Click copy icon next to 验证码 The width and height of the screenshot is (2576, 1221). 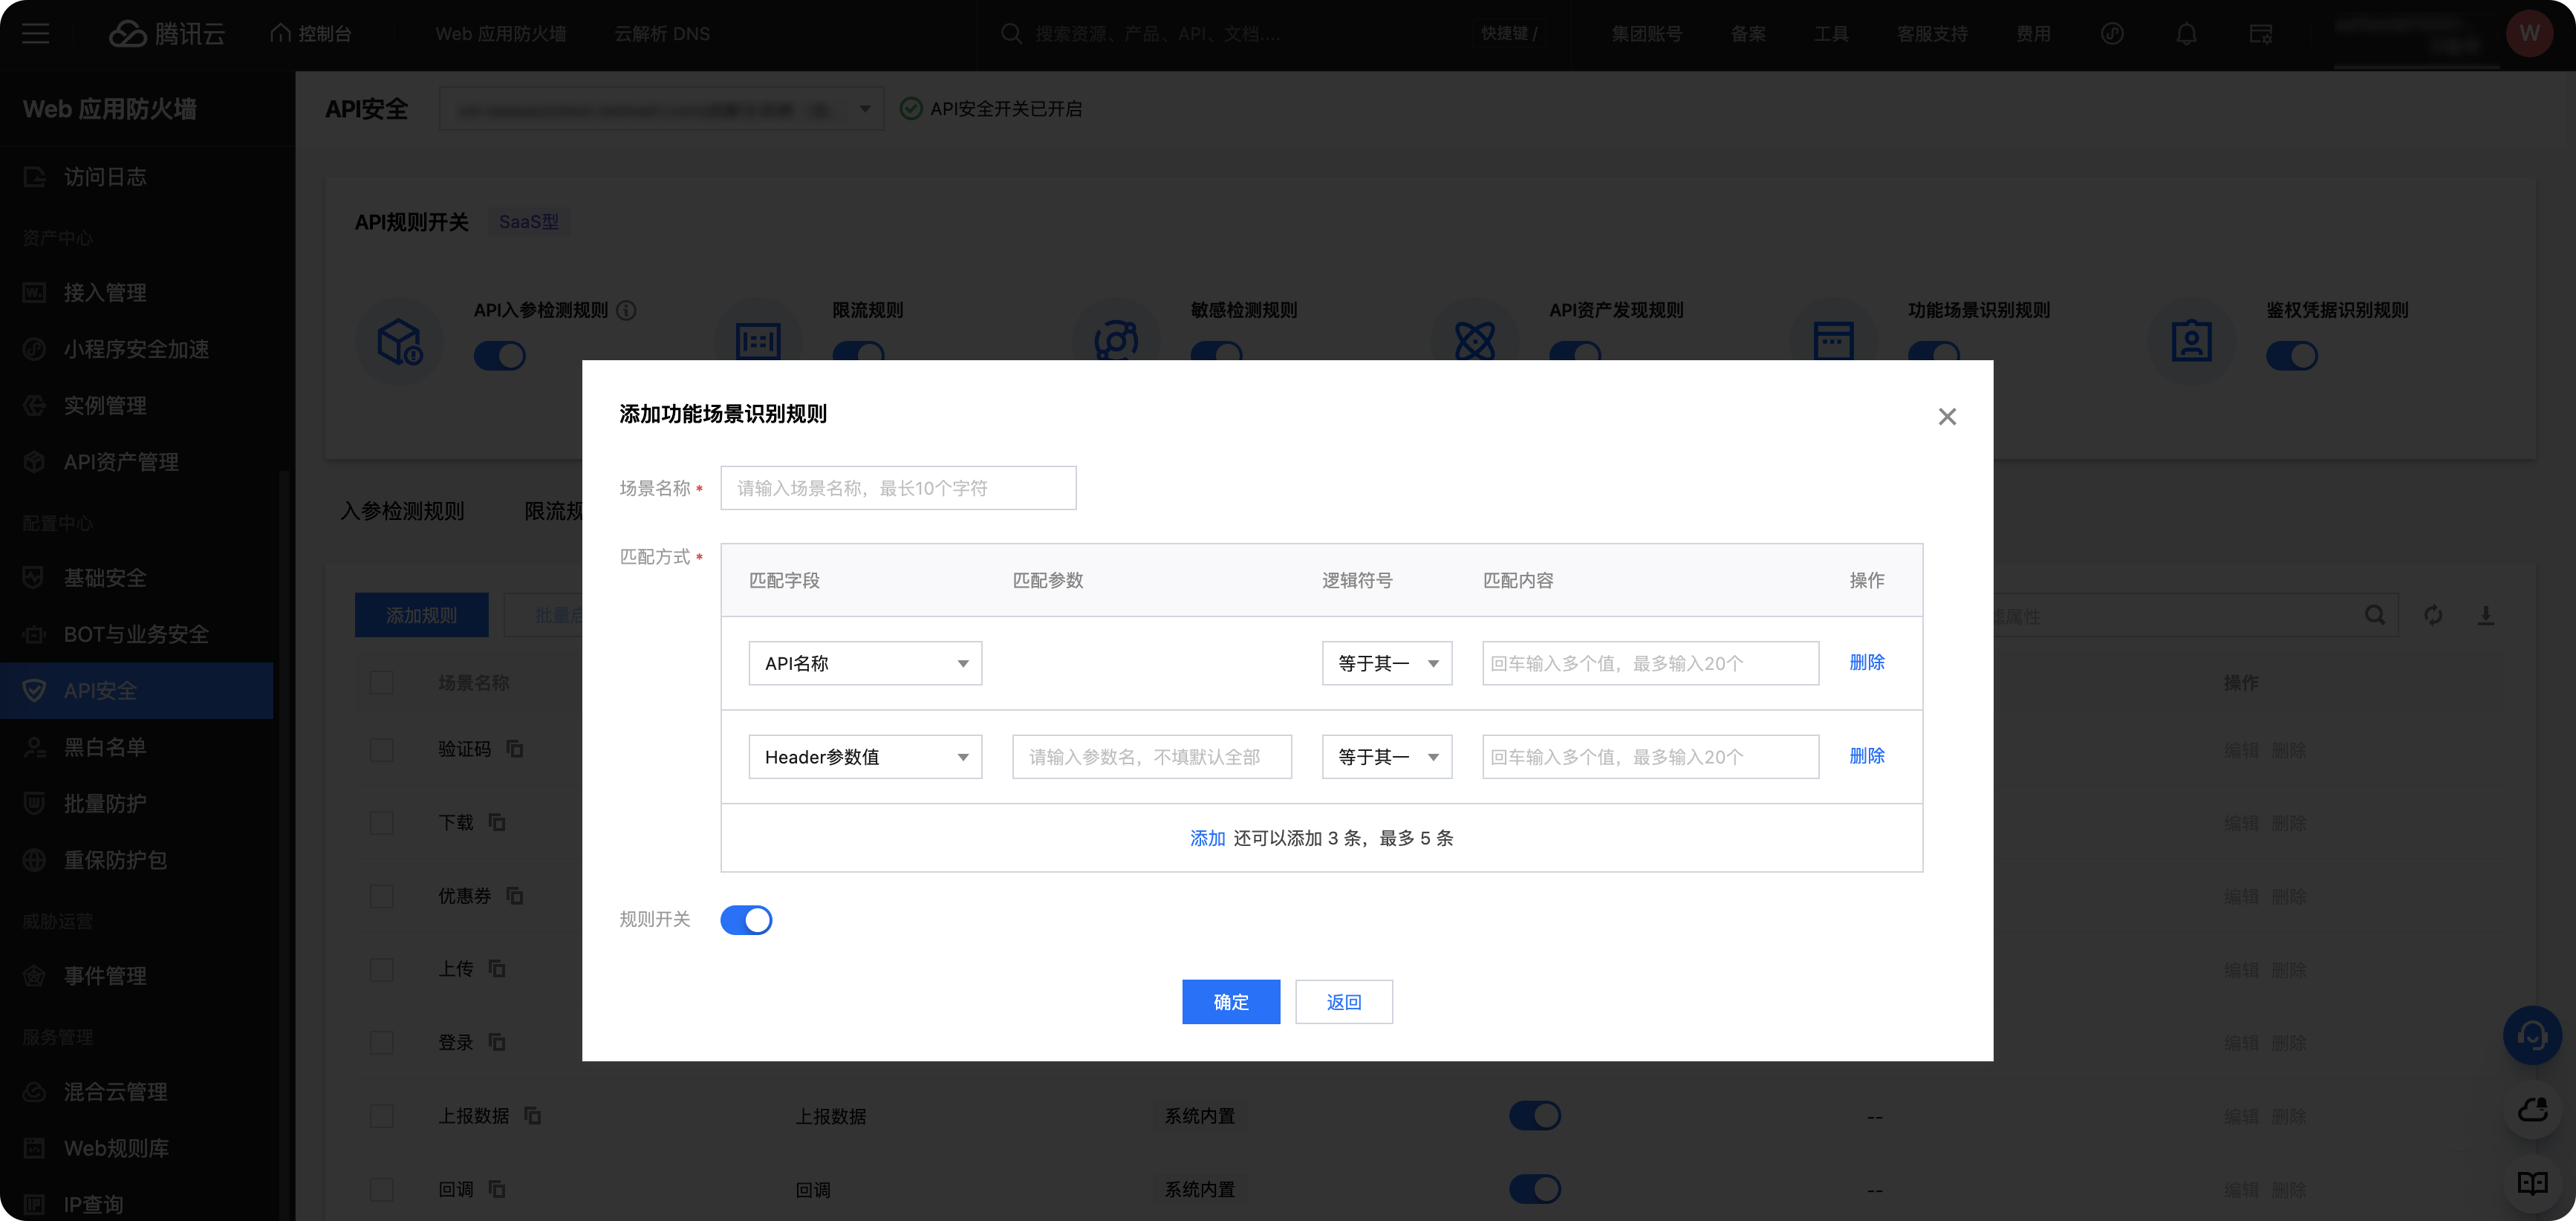(x=515, y=748)
